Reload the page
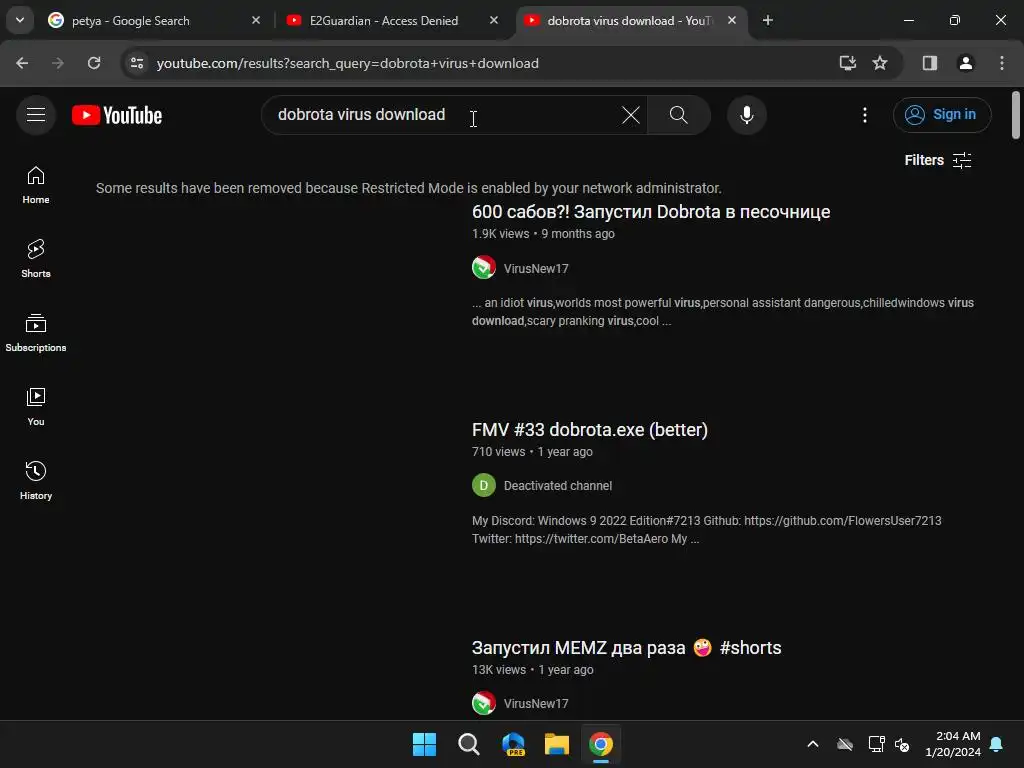 [x=94, y=63]
